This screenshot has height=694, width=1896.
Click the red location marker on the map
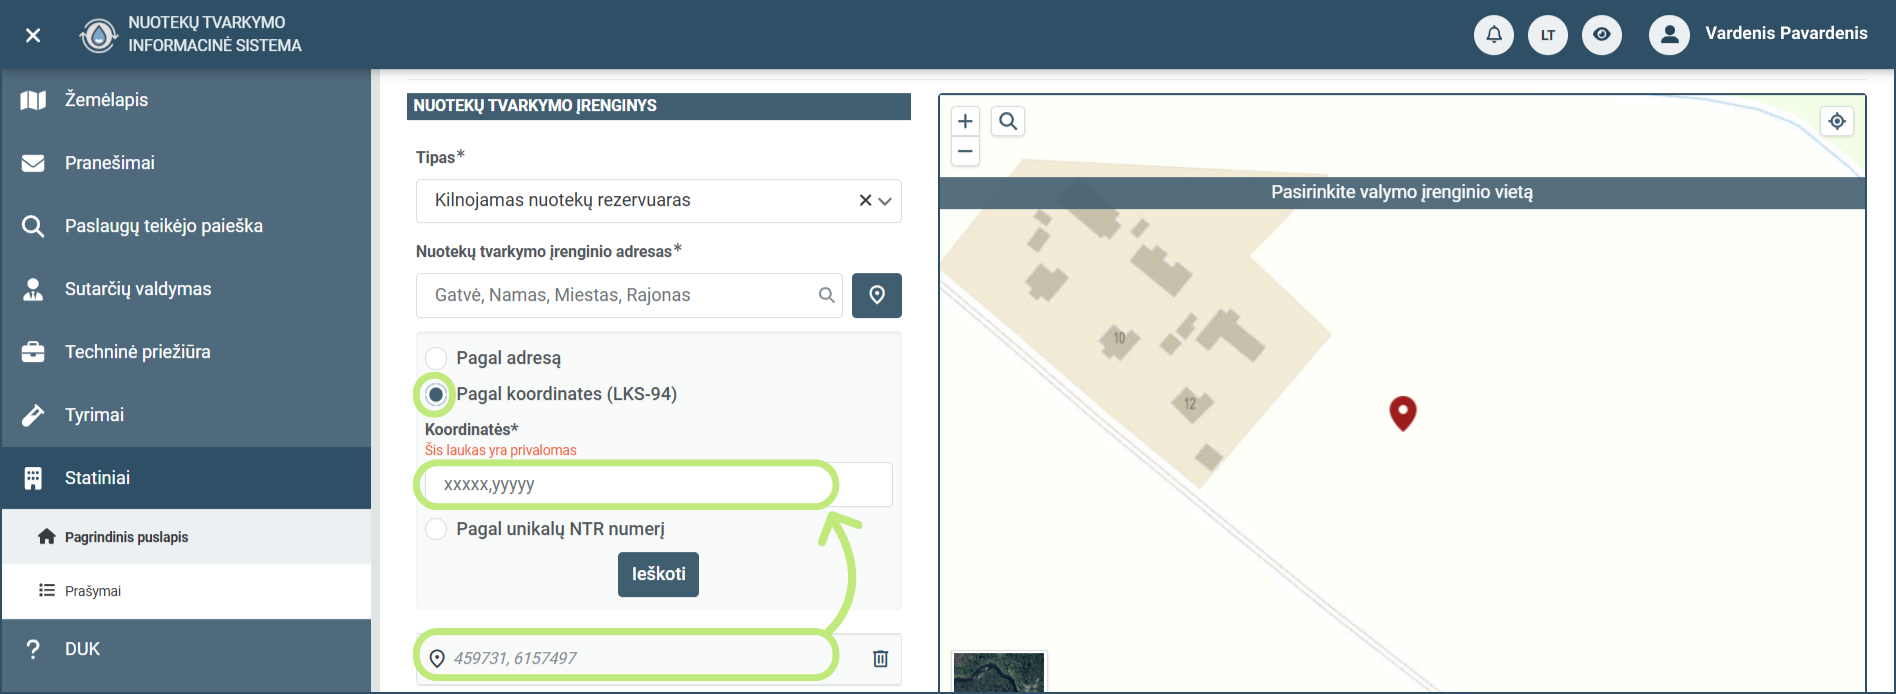(x=1403, y=412)
